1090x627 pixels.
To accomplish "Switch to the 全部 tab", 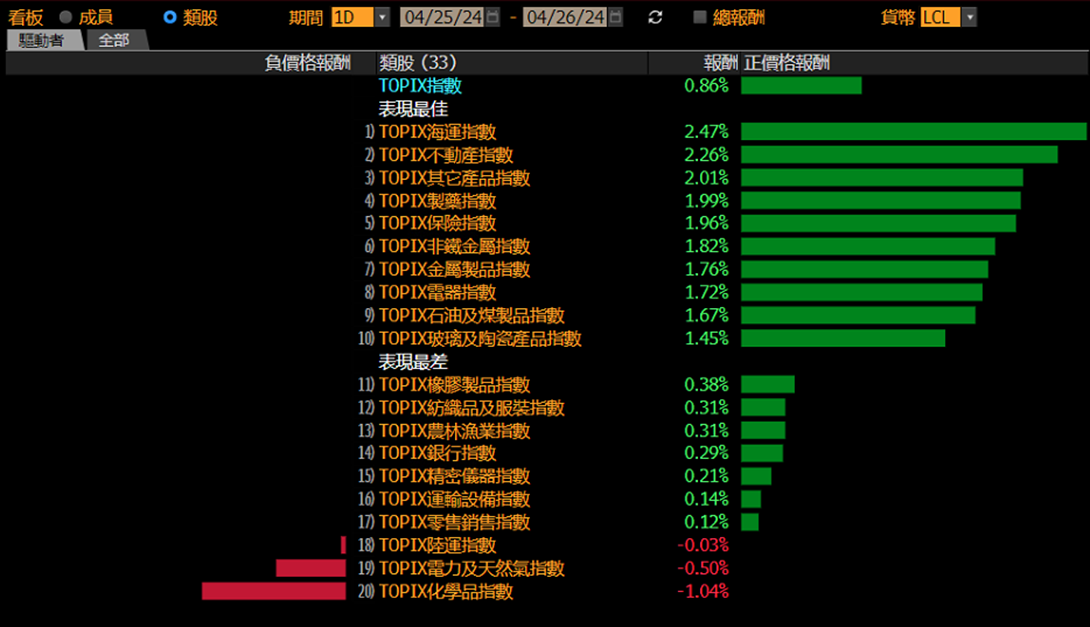I will click(x=115, y=40).
